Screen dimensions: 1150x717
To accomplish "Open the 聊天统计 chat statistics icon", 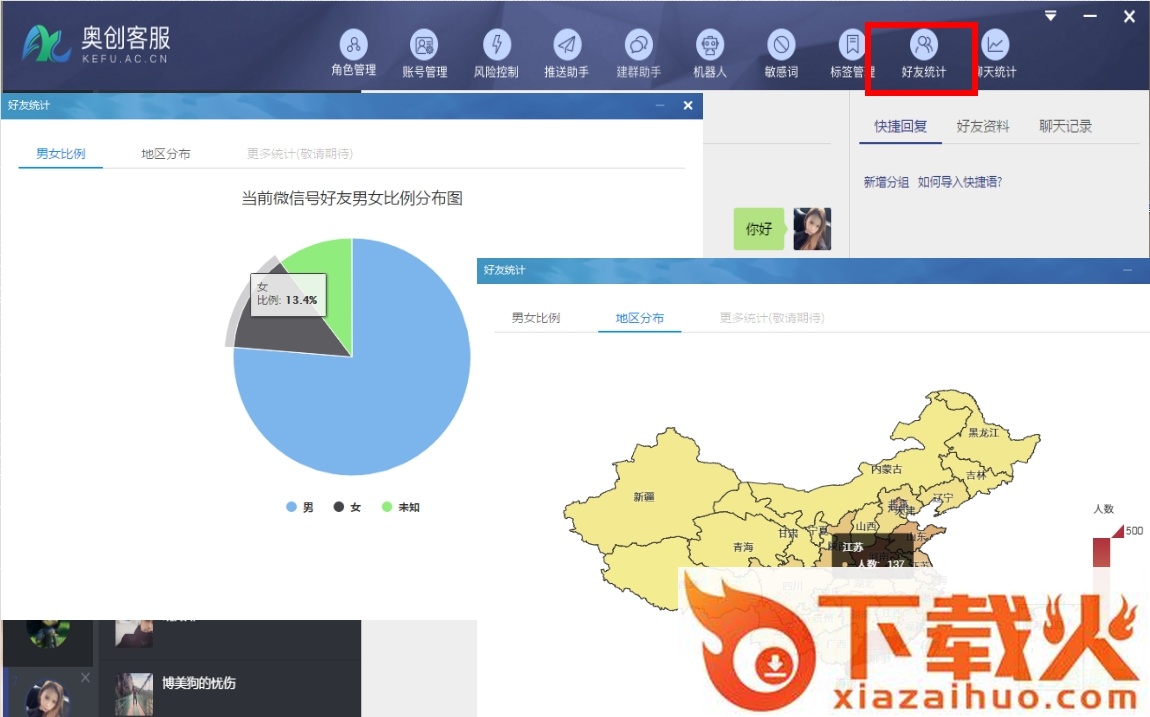I will 995,45.
